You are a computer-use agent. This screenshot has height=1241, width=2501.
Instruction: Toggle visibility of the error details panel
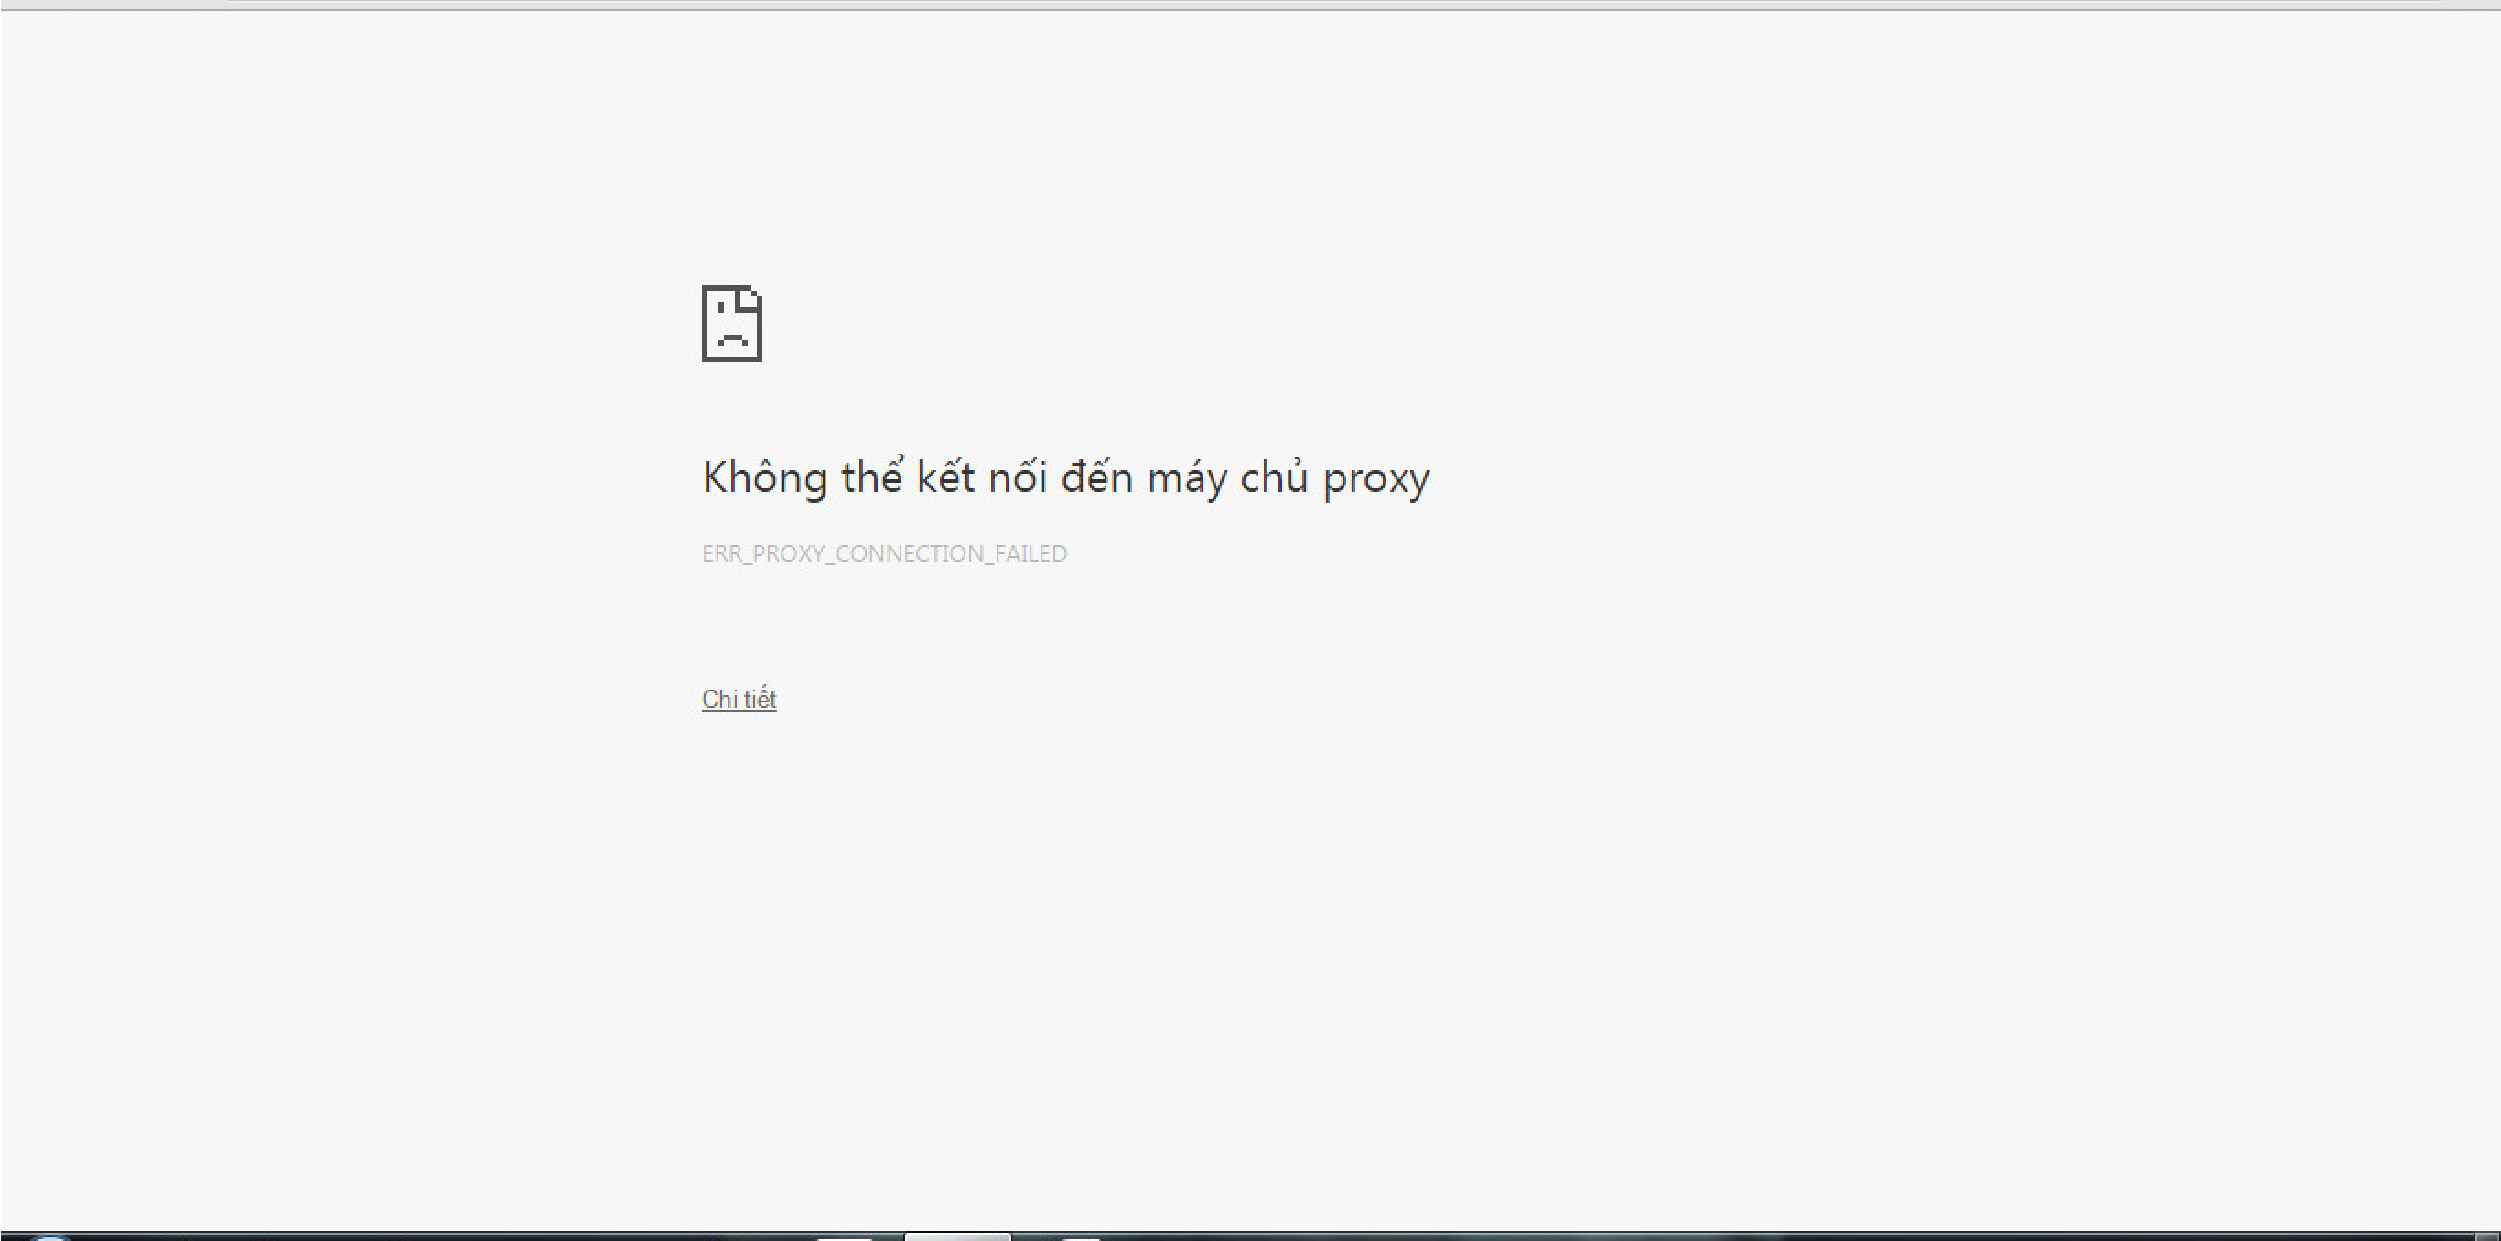click(738, 699)
